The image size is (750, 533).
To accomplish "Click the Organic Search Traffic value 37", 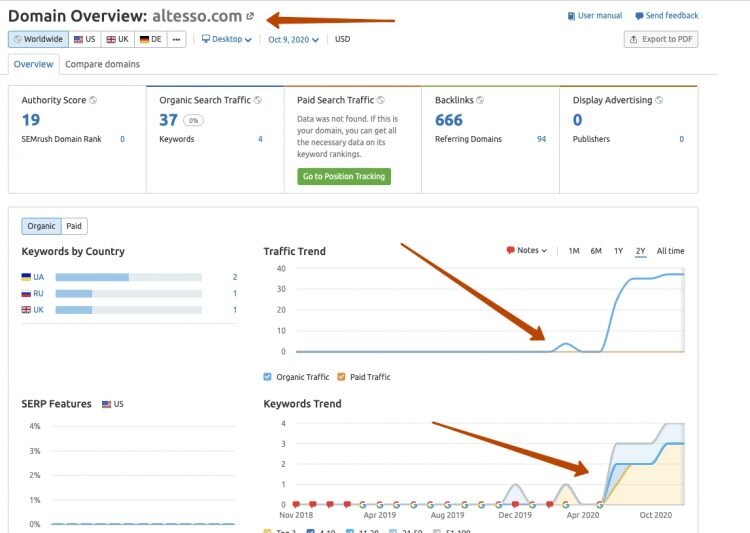I will coord(168,120).
